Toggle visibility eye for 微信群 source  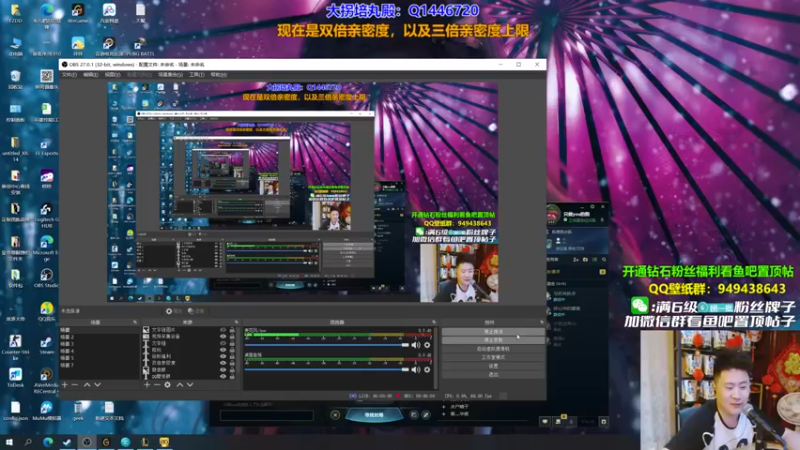pos(223,370)
